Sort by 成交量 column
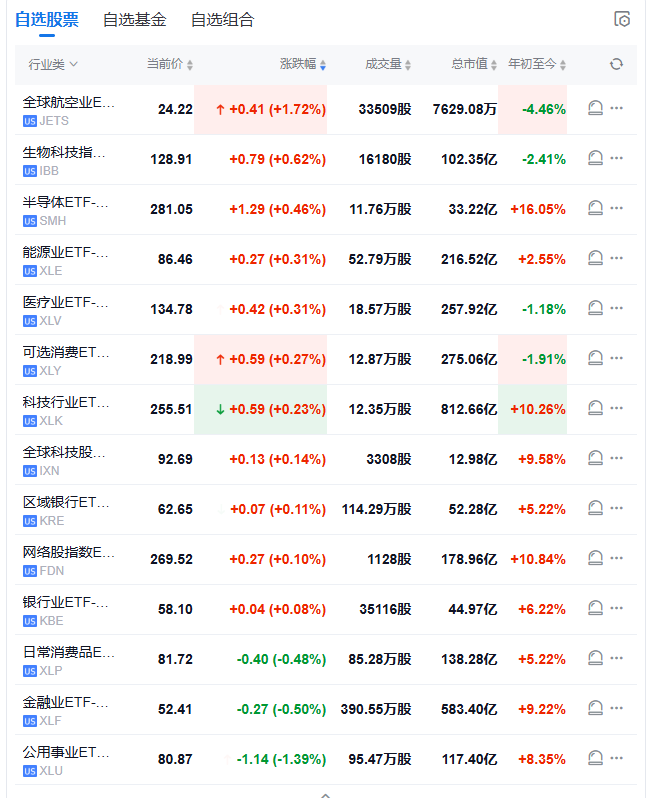 [388, 64]
